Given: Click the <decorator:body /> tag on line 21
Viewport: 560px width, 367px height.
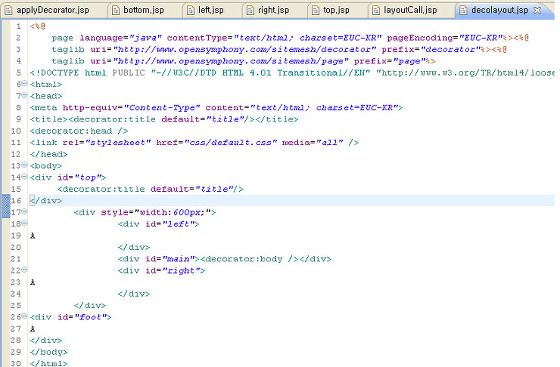Looking at the screenshot, I should [250, 259].
